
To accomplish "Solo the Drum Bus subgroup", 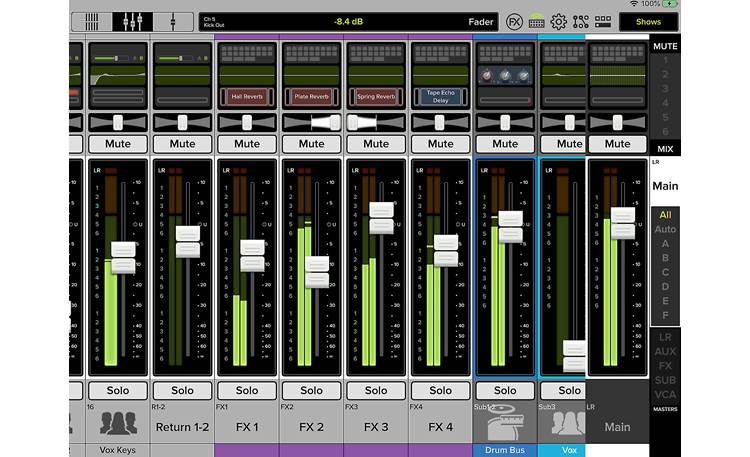I will (x=505, y=390).
